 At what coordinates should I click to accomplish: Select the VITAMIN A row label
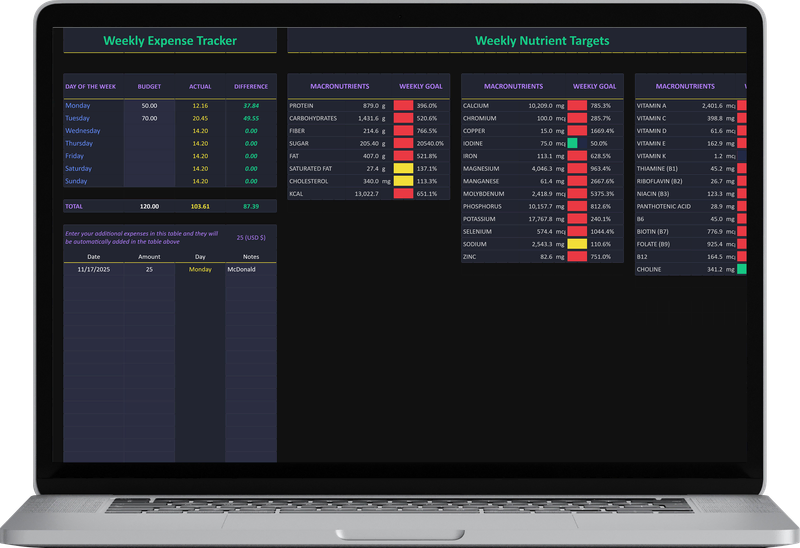coord(651,106)
